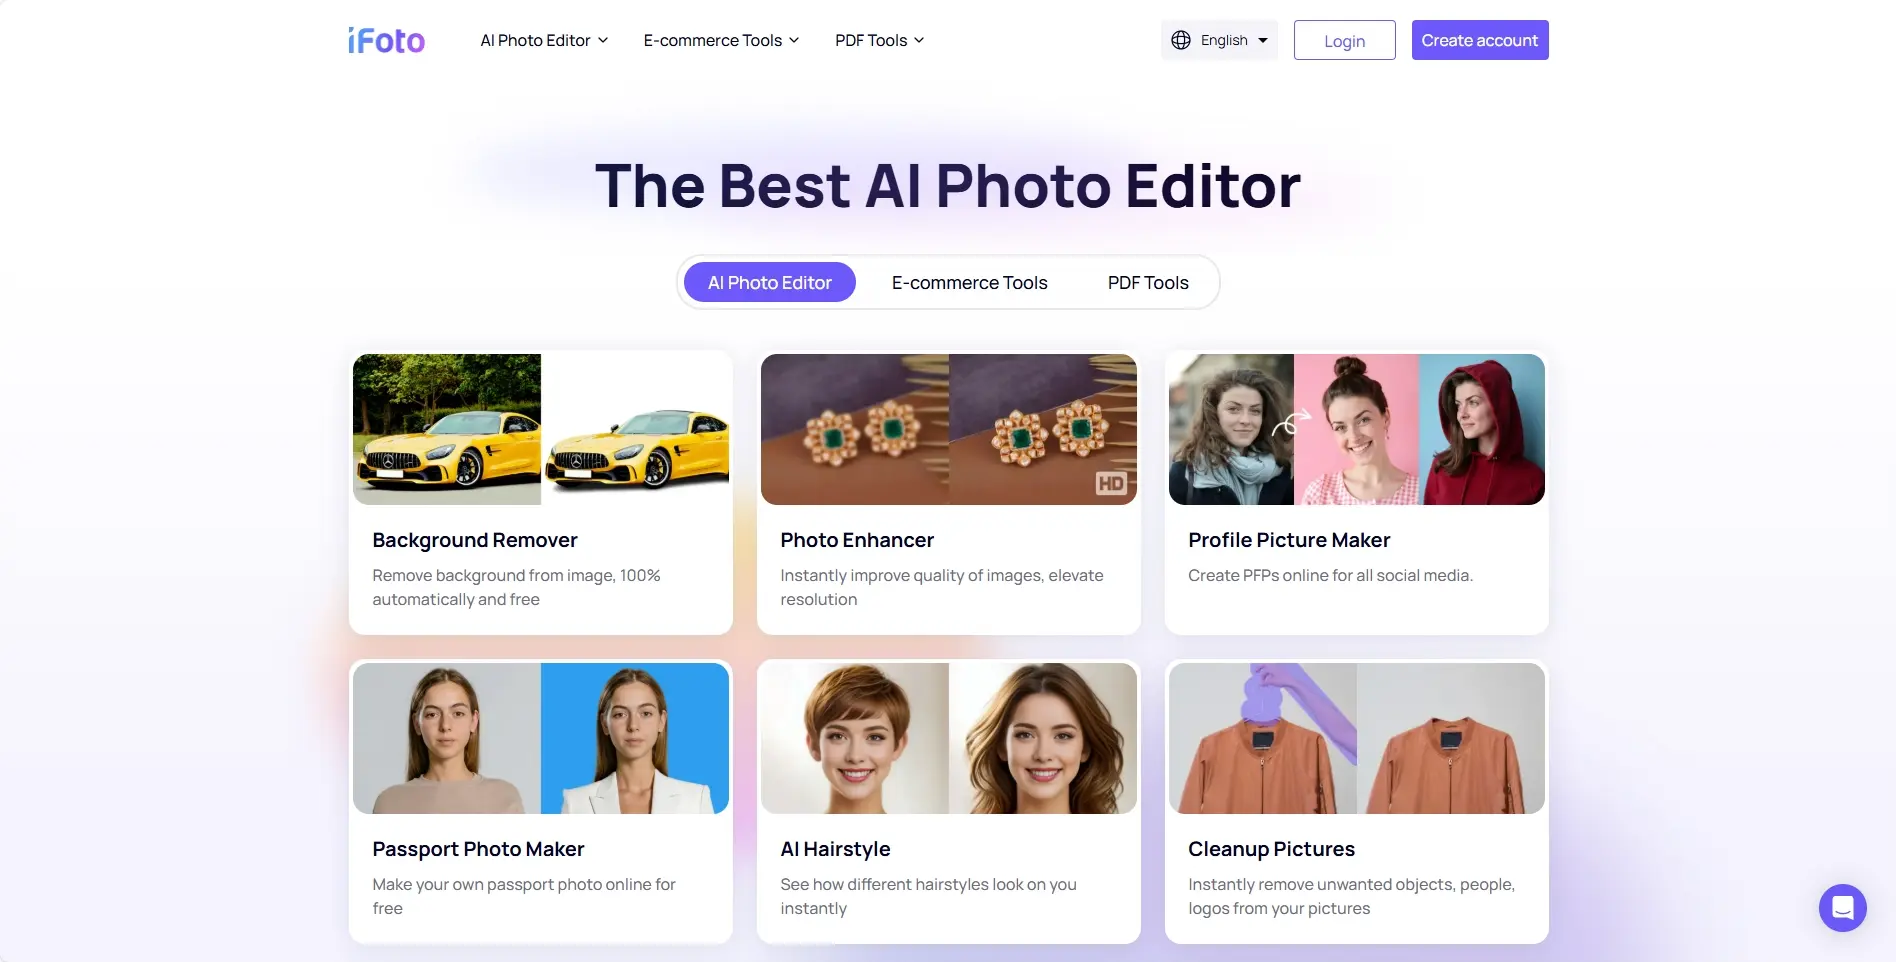Image resolution: width=1896 pixels, height=962 pixels.
Task: Click the iFoto logo
Action: point(386,40)
